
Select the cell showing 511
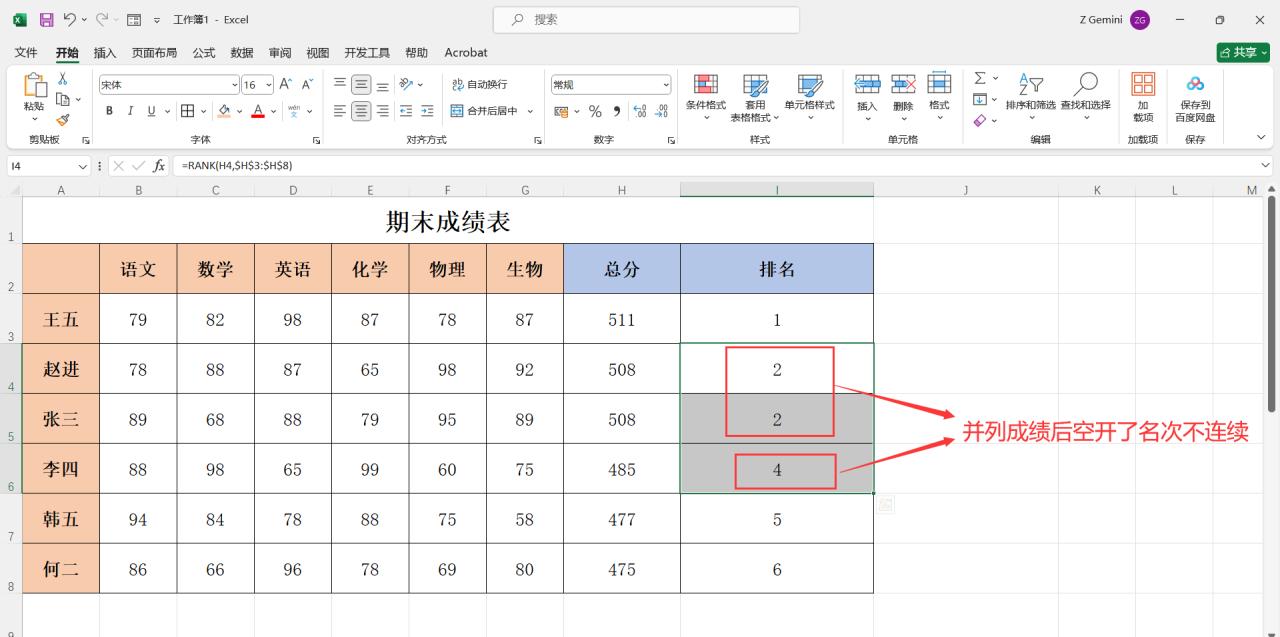(x=622, y=319)
